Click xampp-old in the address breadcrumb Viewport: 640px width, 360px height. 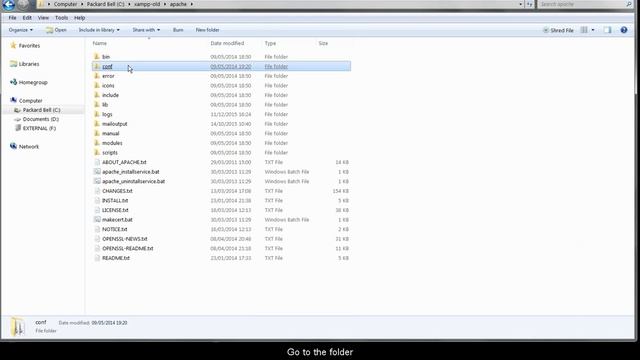pos(147,4)
